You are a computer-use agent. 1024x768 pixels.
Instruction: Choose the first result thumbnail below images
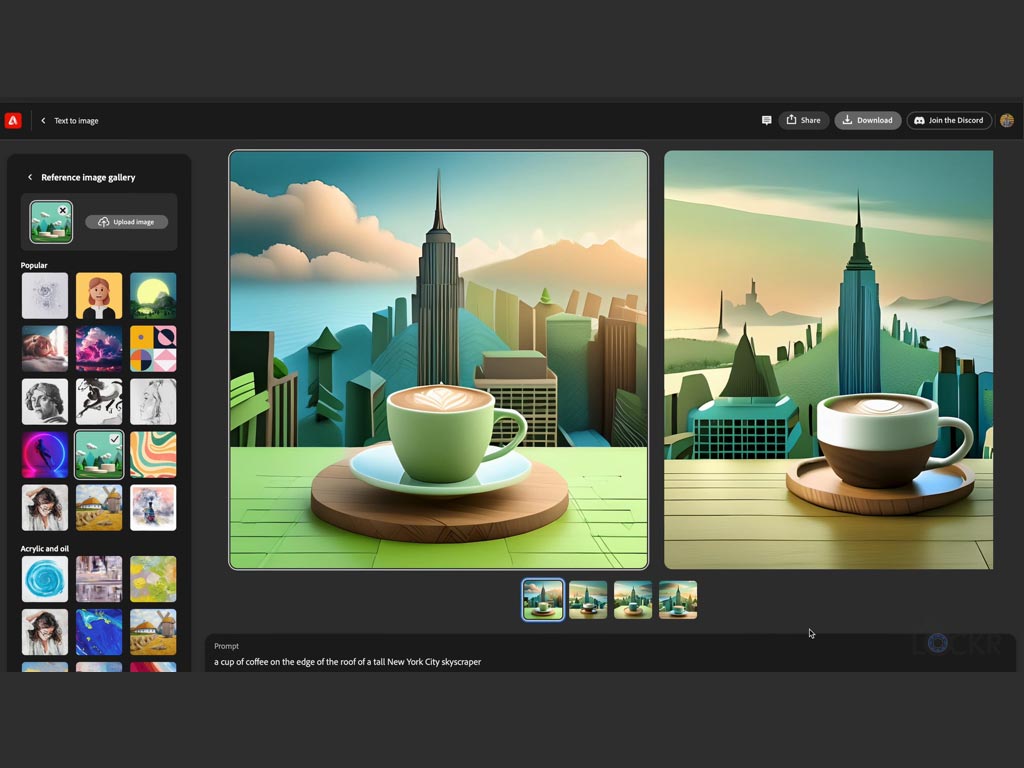pos(543,600)
